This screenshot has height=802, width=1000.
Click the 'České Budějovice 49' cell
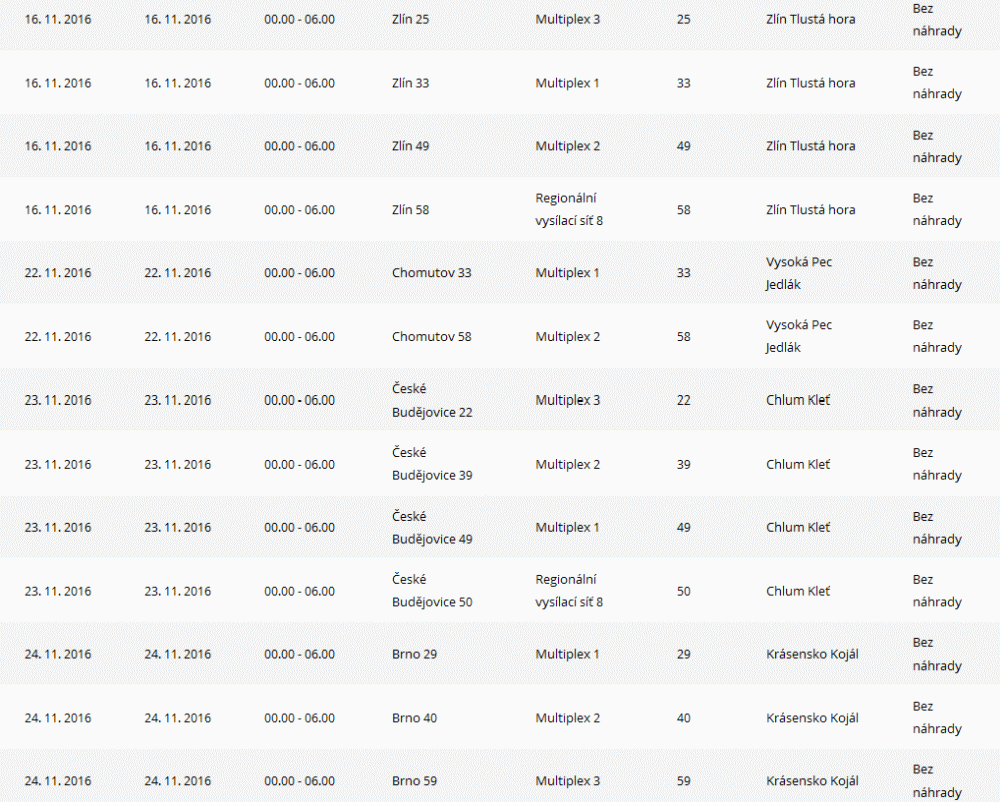click(432, 528)
